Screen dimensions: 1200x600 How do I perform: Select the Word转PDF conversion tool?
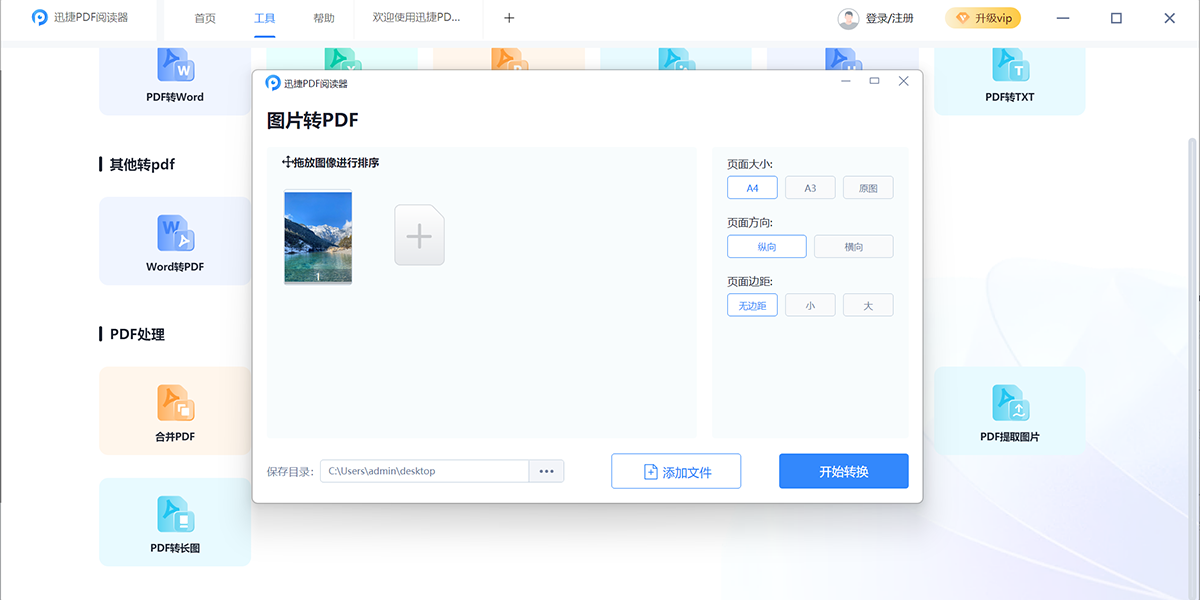point(175,241)
